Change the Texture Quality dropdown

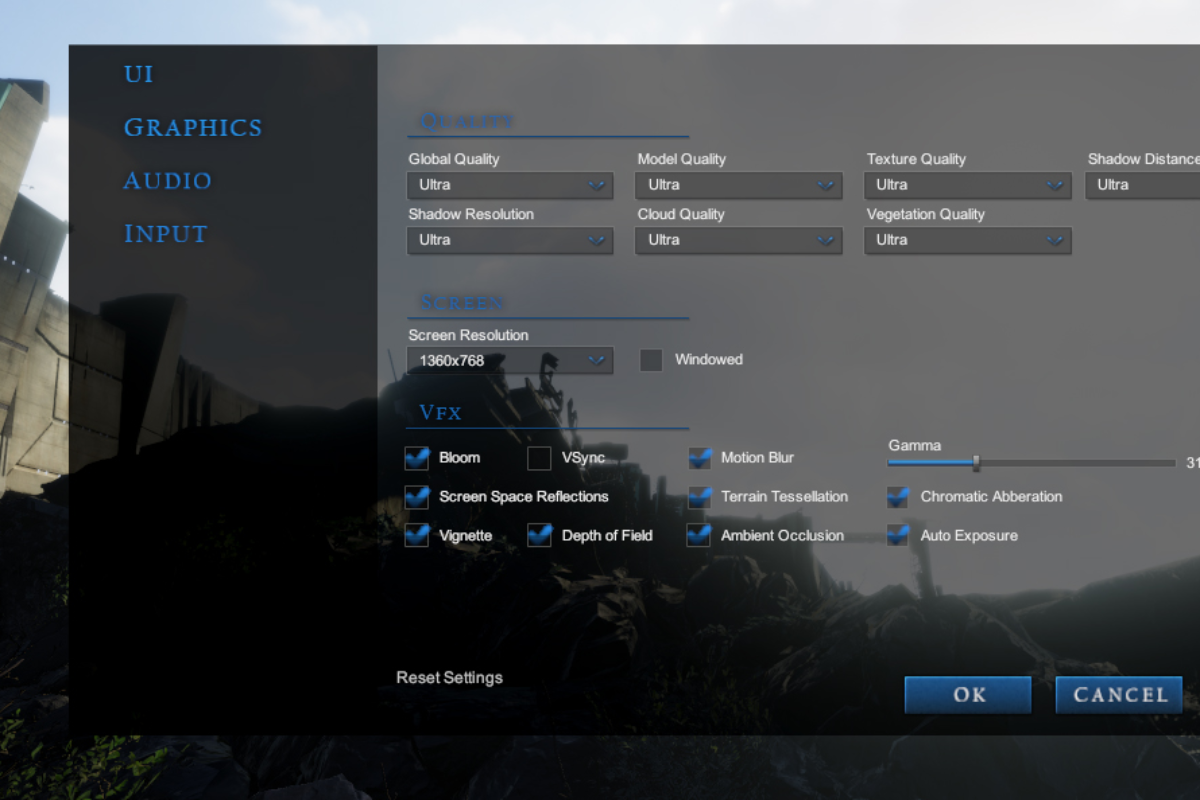[x=967, y=185]
